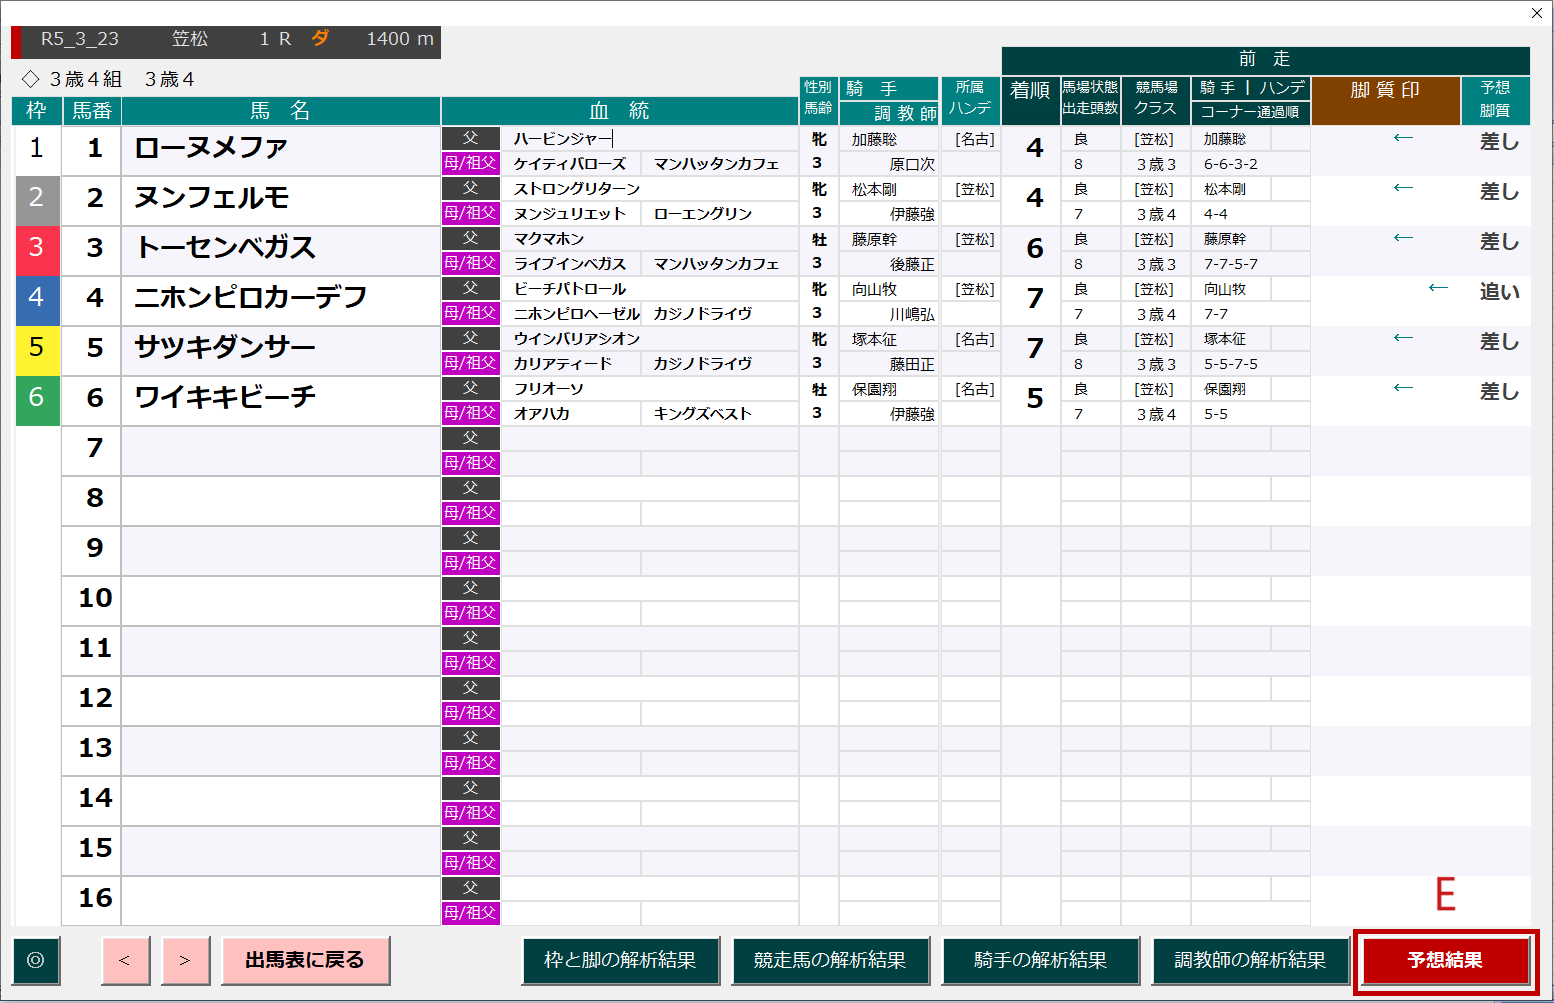Click the arrow mark for ワイキキビーチ
This screenshot has height=1003, width=1554.
click(x=1403, y=388)
